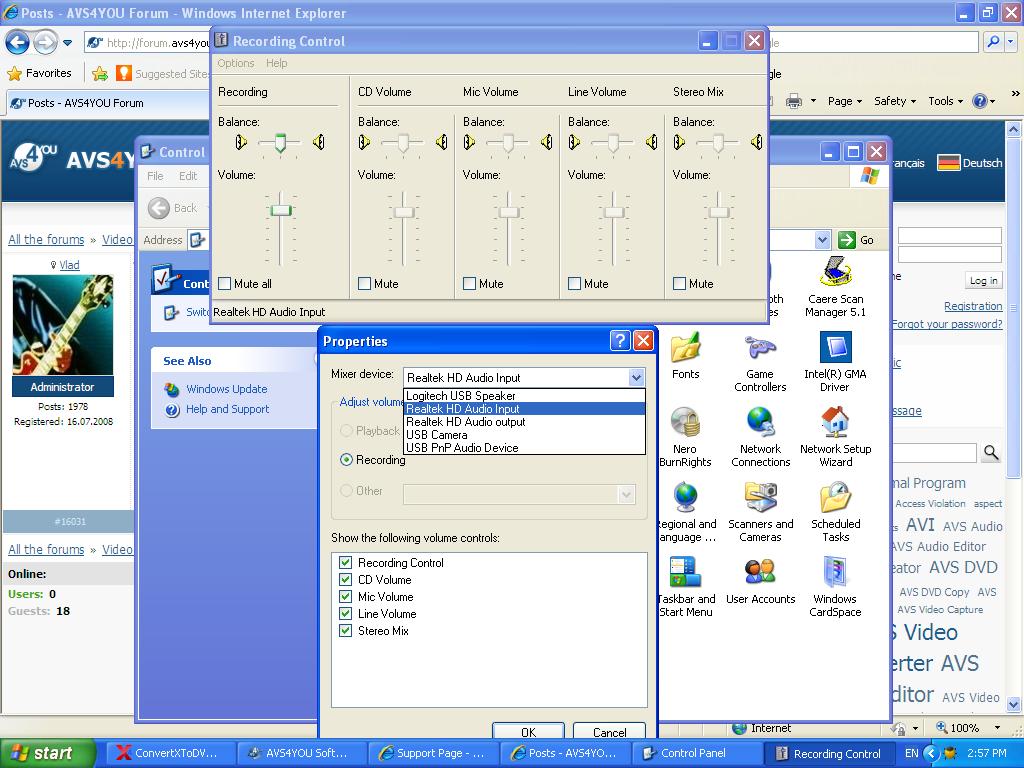1024x768 pixels.
Task: Click Internet Explorer forward arrow button
Action: click(44, 43)
